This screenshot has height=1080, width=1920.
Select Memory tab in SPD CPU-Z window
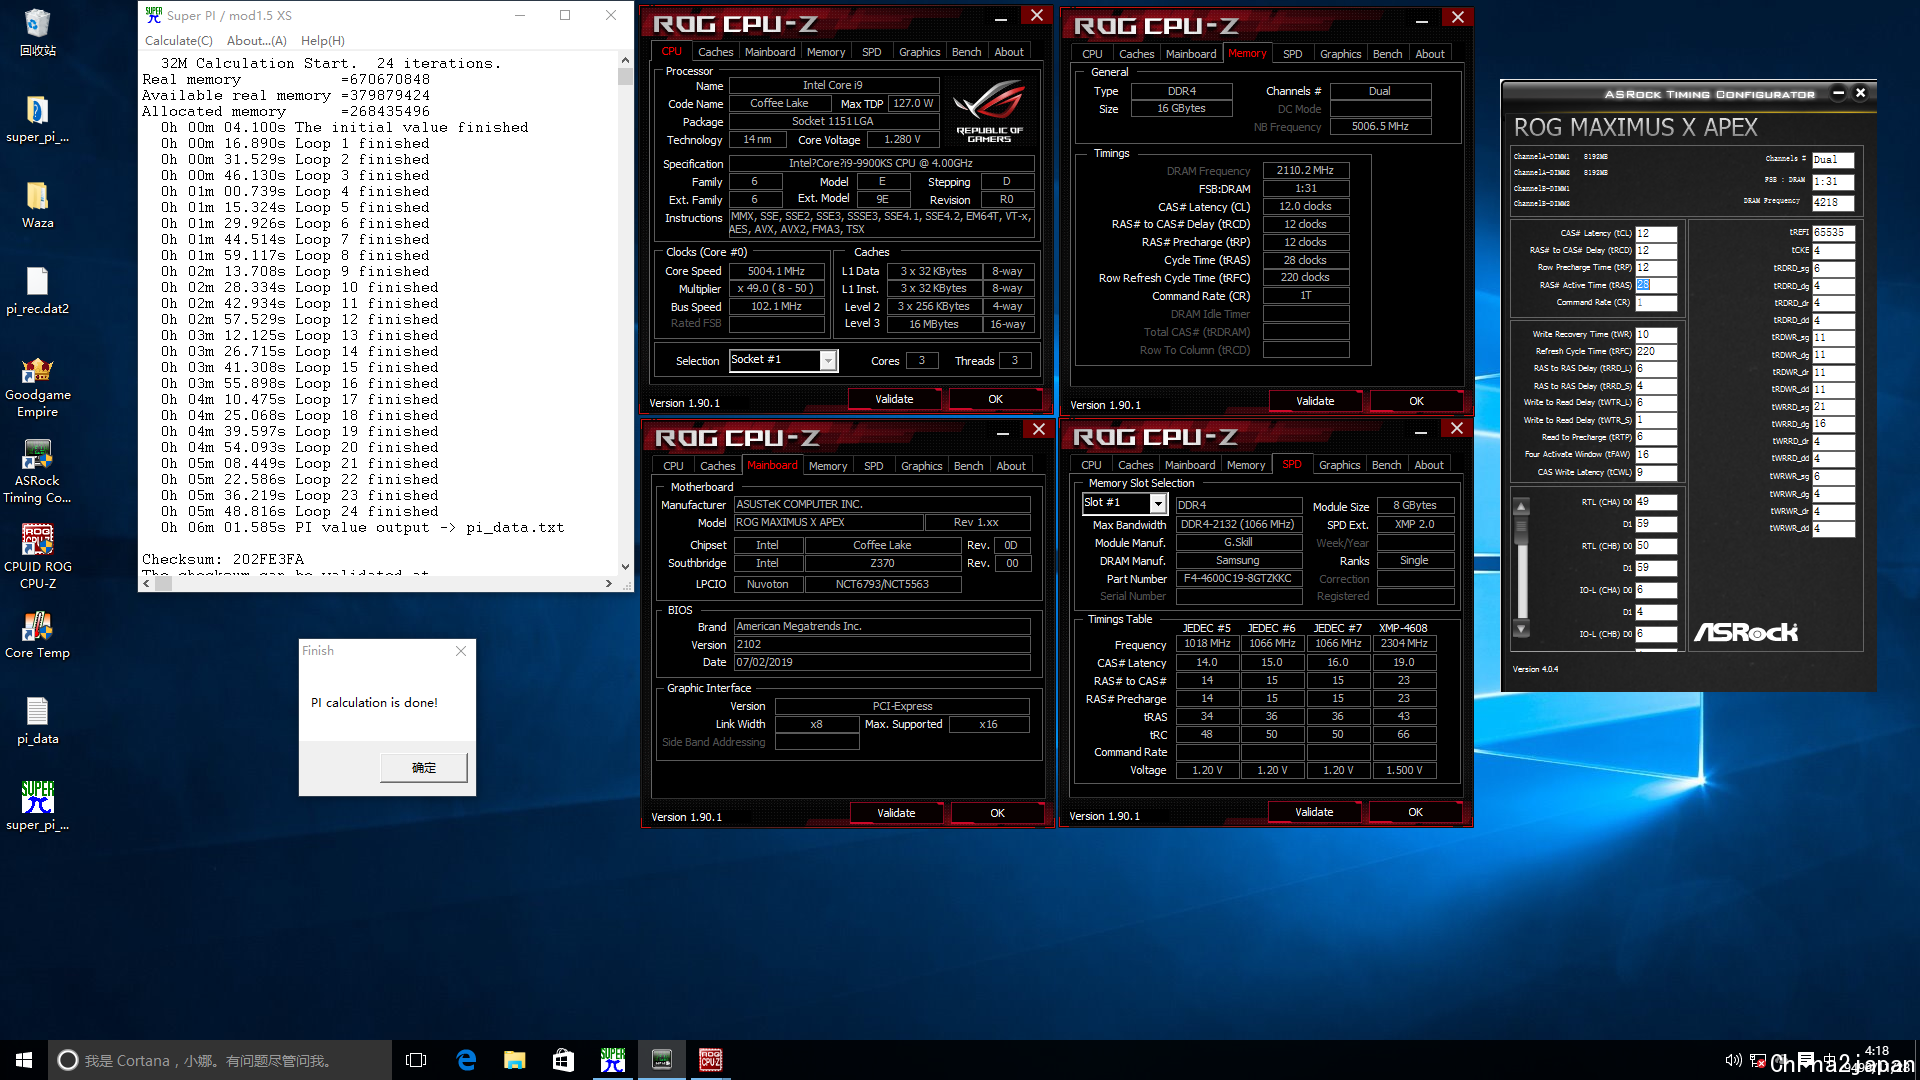[1245, 465]
